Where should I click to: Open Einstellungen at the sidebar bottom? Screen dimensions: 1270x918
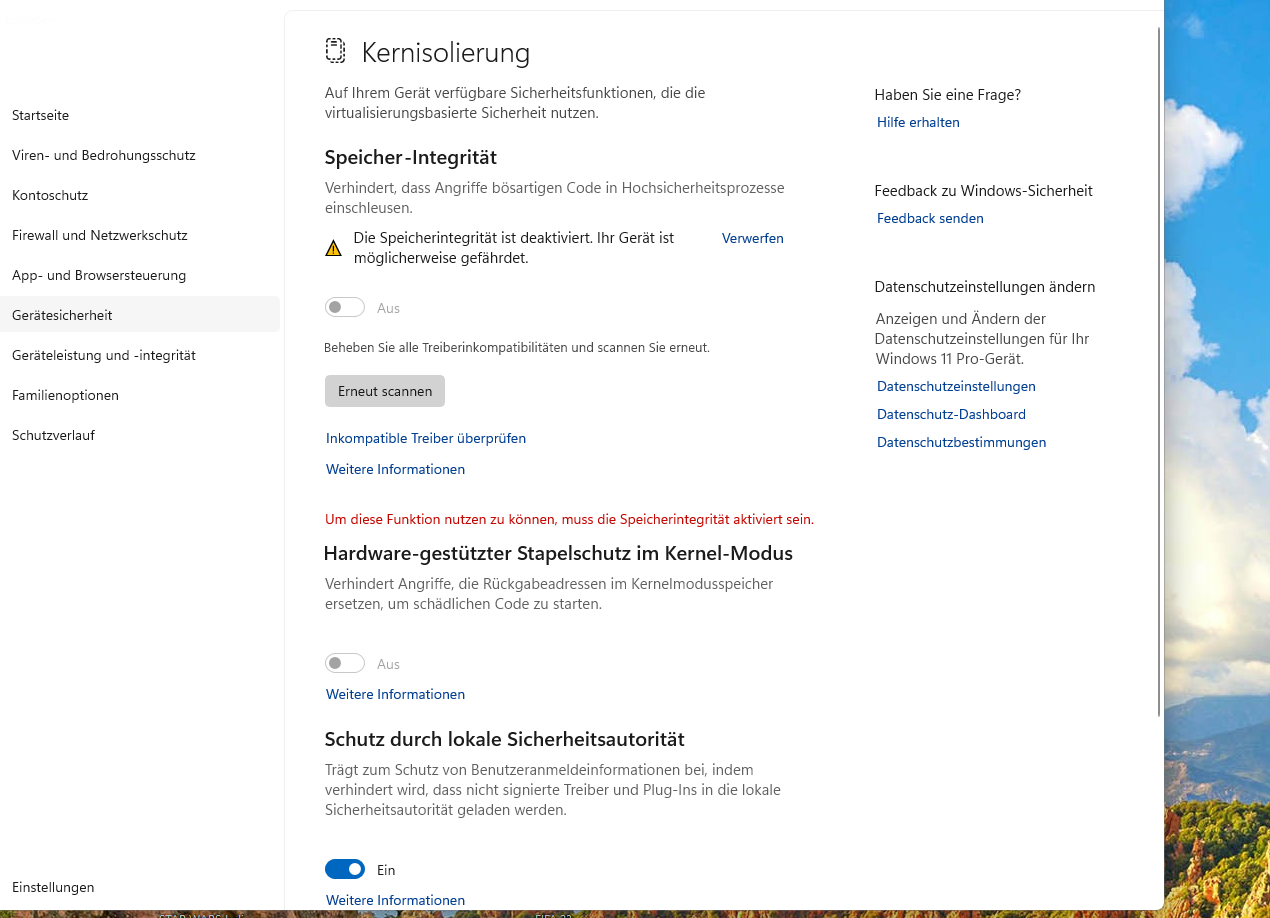(x=53, y=888)
